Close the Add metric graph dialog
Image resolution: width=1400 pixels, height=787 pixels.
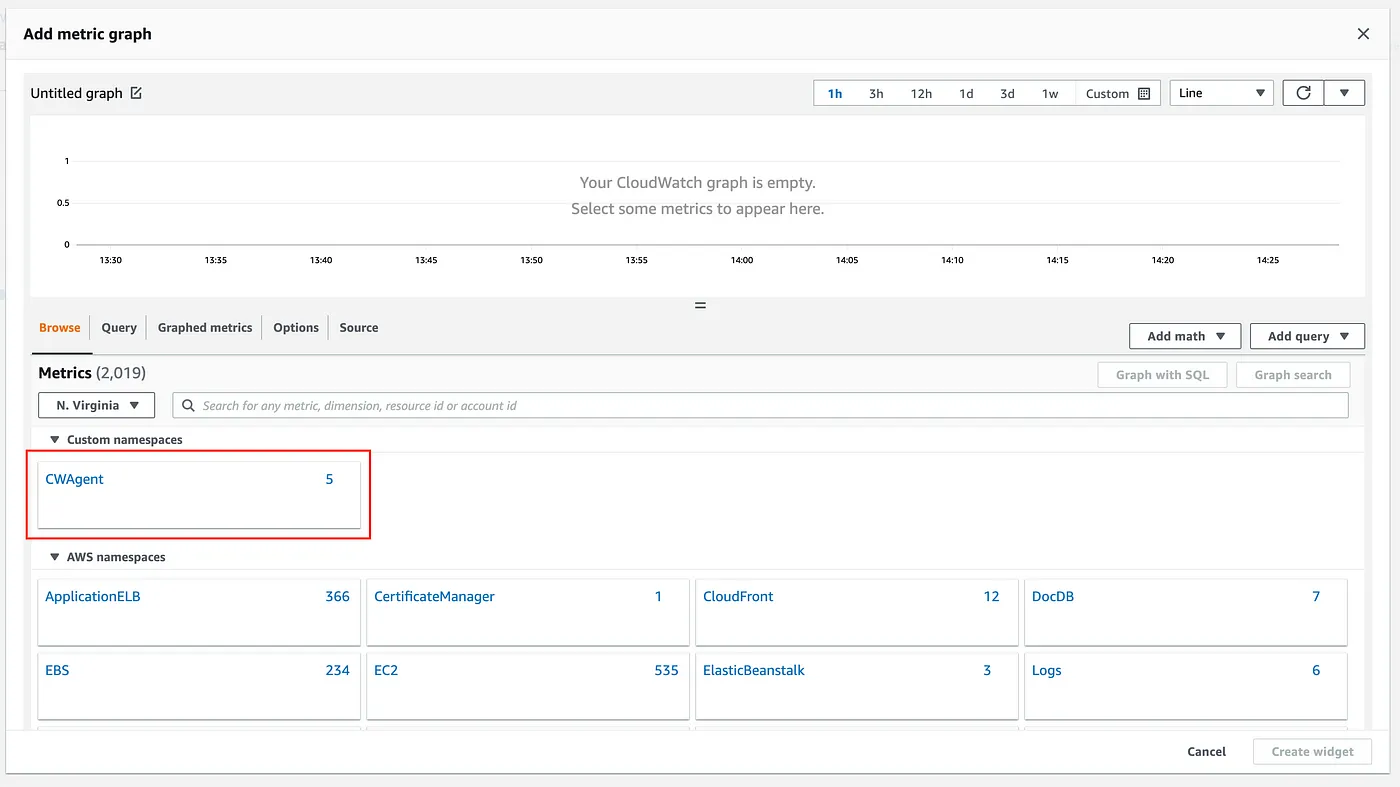(1363, 34)
